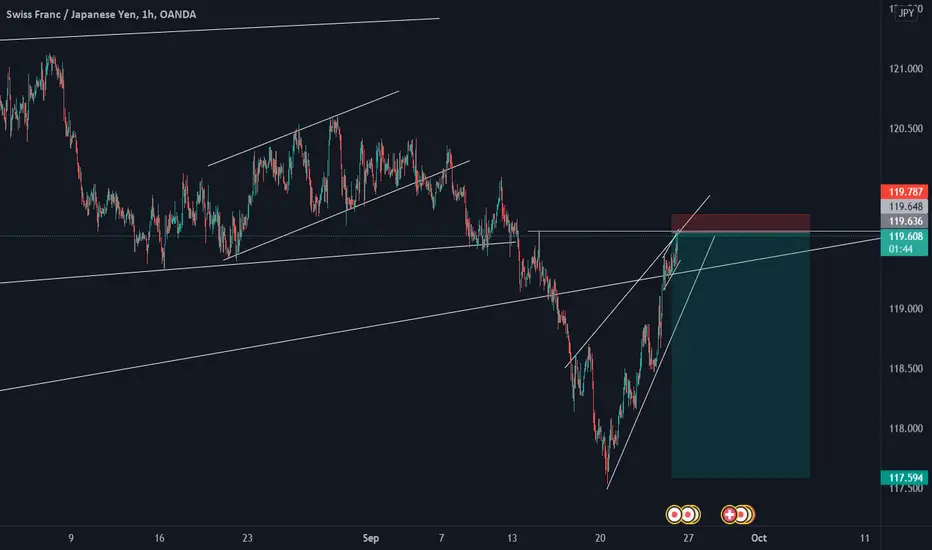932x550 pixels.
Task: Click the 119.000 price axis label
Action: pyautogui.click(x=905, y=309)
